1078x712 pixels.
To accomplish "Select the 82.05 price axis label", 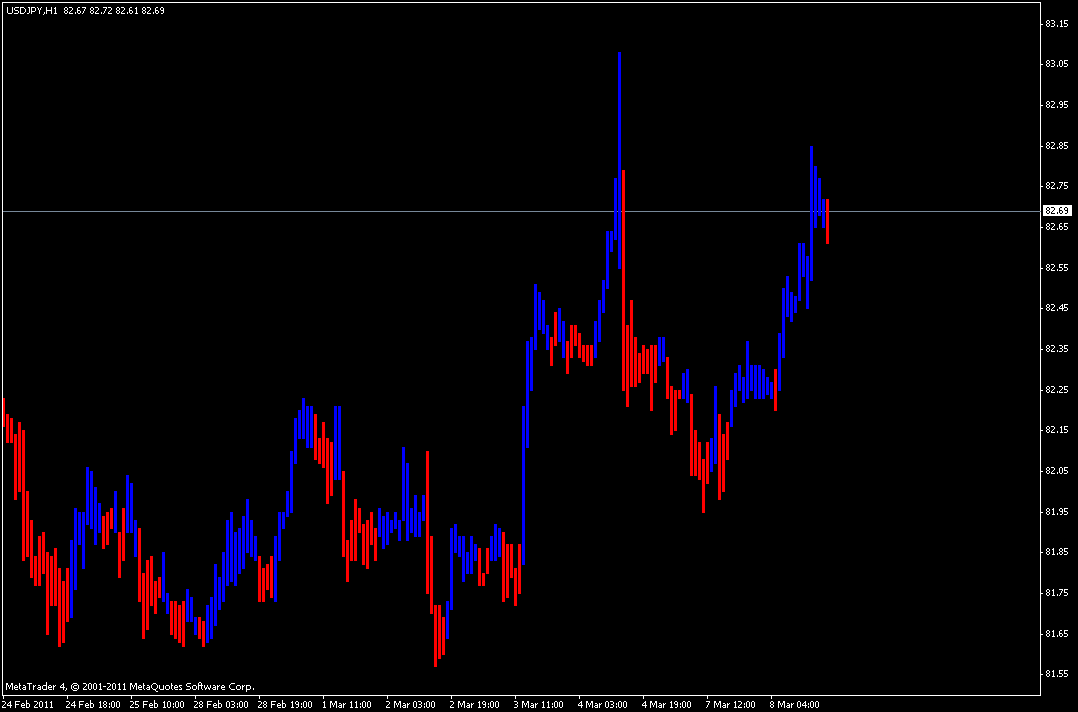I will (x=1056, y=470).
